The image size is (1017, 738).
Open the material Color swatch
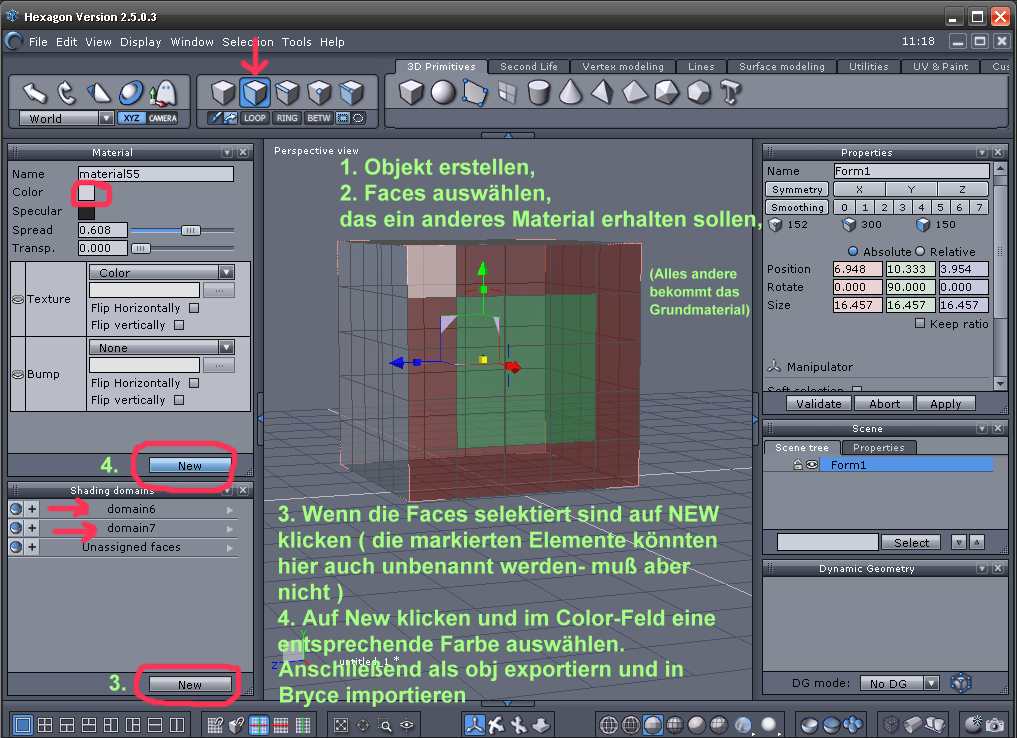[x=86, y=193]
